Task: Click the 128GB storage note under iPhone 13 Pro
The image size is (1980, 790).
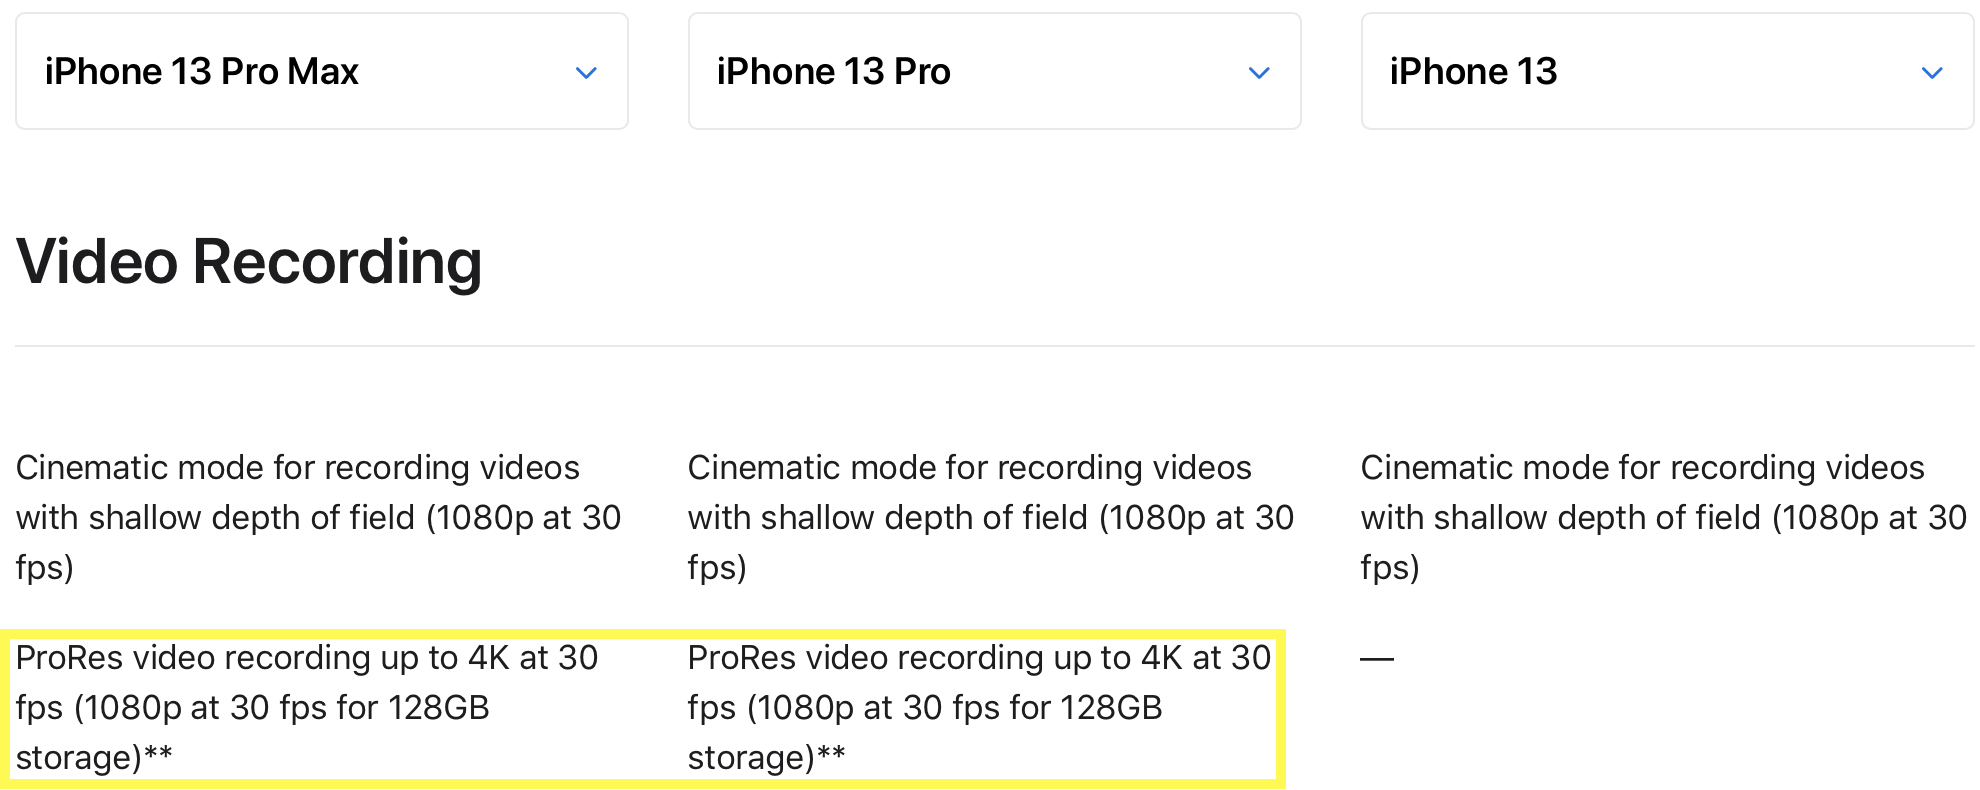Action: pos(925,732)
